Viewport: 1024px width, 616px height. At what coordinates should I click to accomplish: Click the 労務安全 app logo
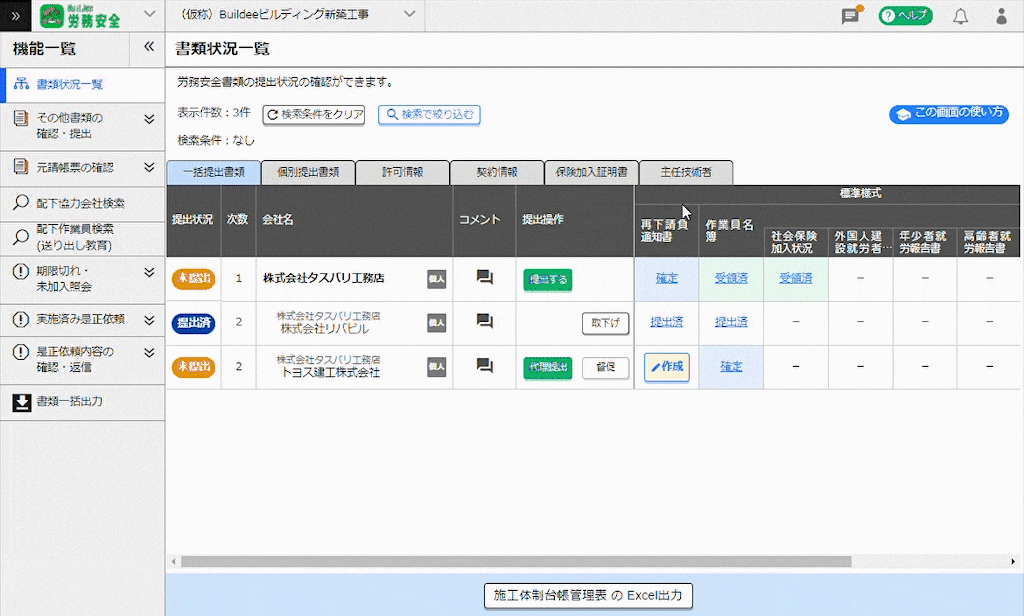pos(80,16)
